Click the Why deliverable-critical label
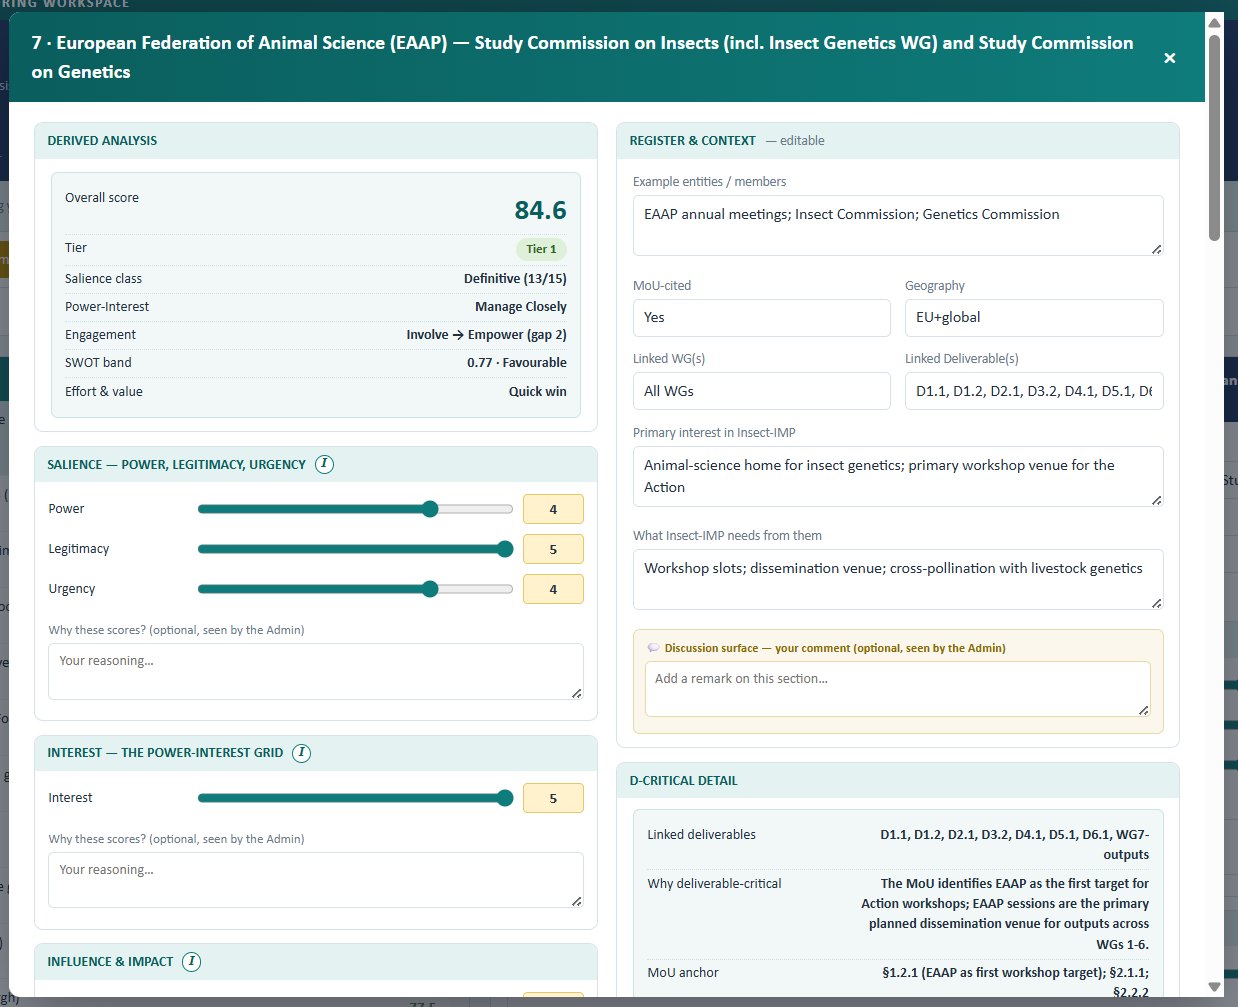Screen dimensions: 1238x1007 [x=714, y=884]
